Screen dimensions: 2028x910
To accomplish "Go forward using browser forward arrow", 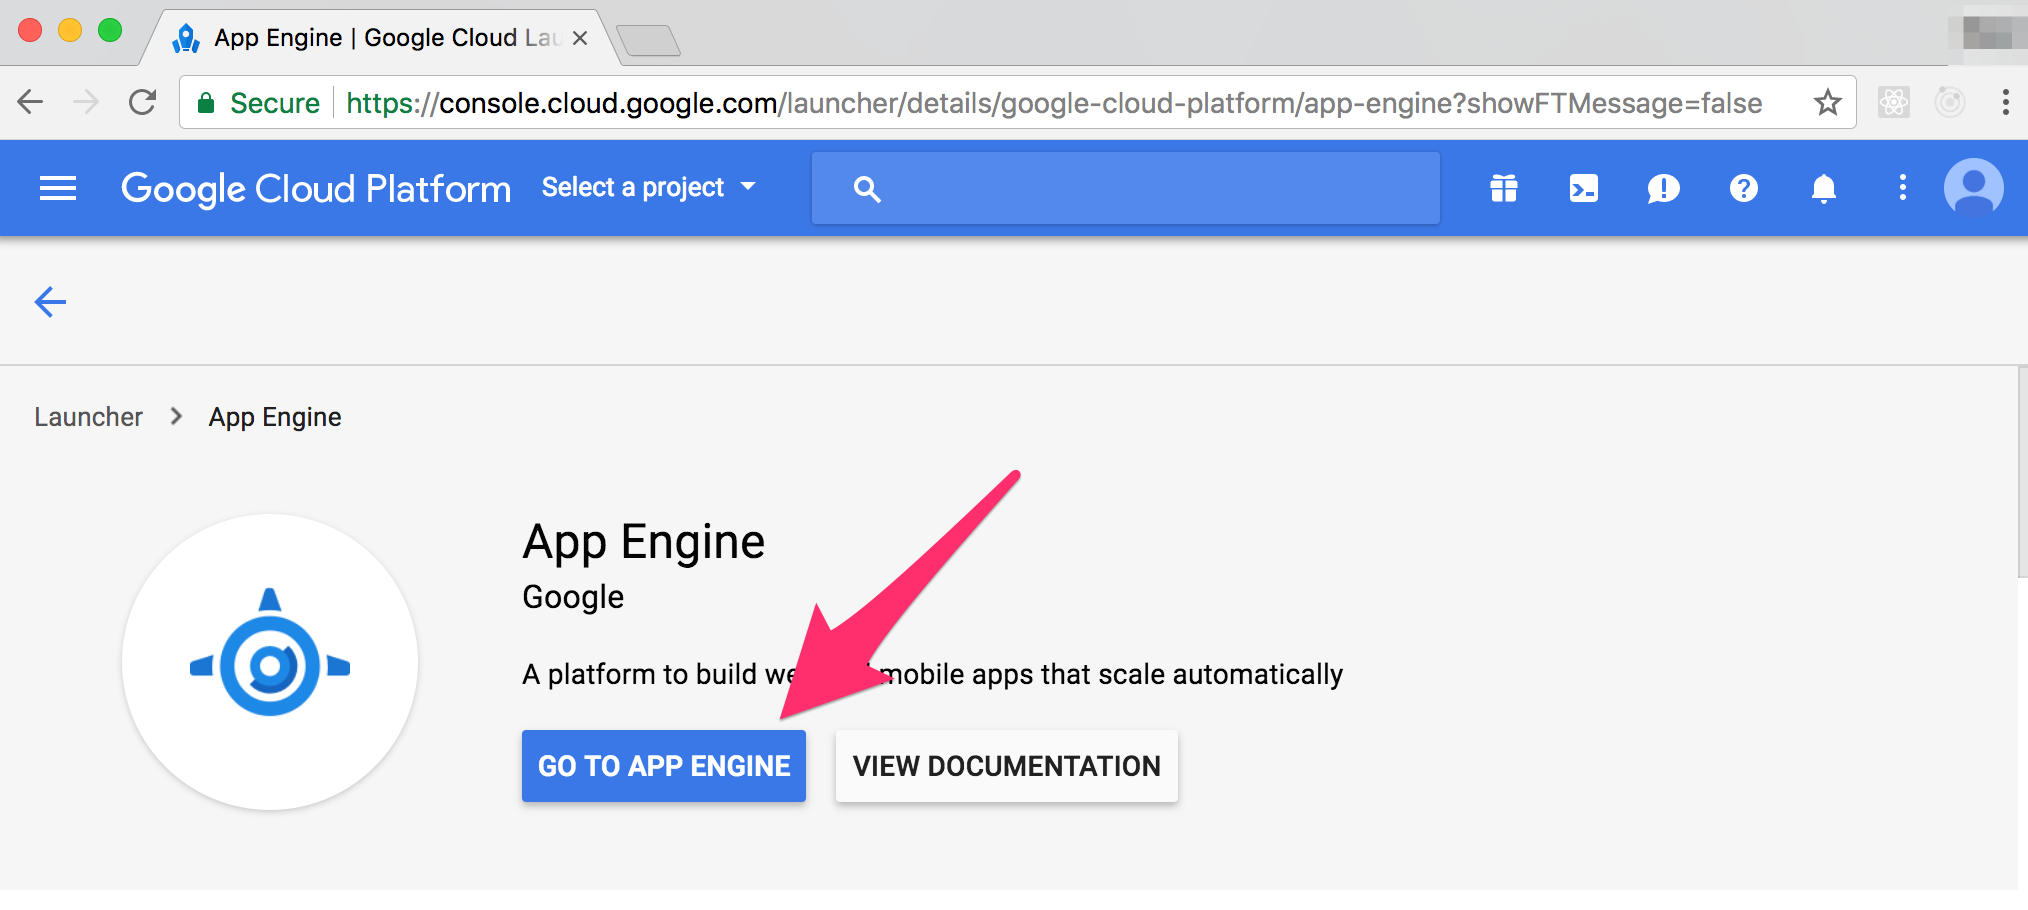I will point(87,102).
